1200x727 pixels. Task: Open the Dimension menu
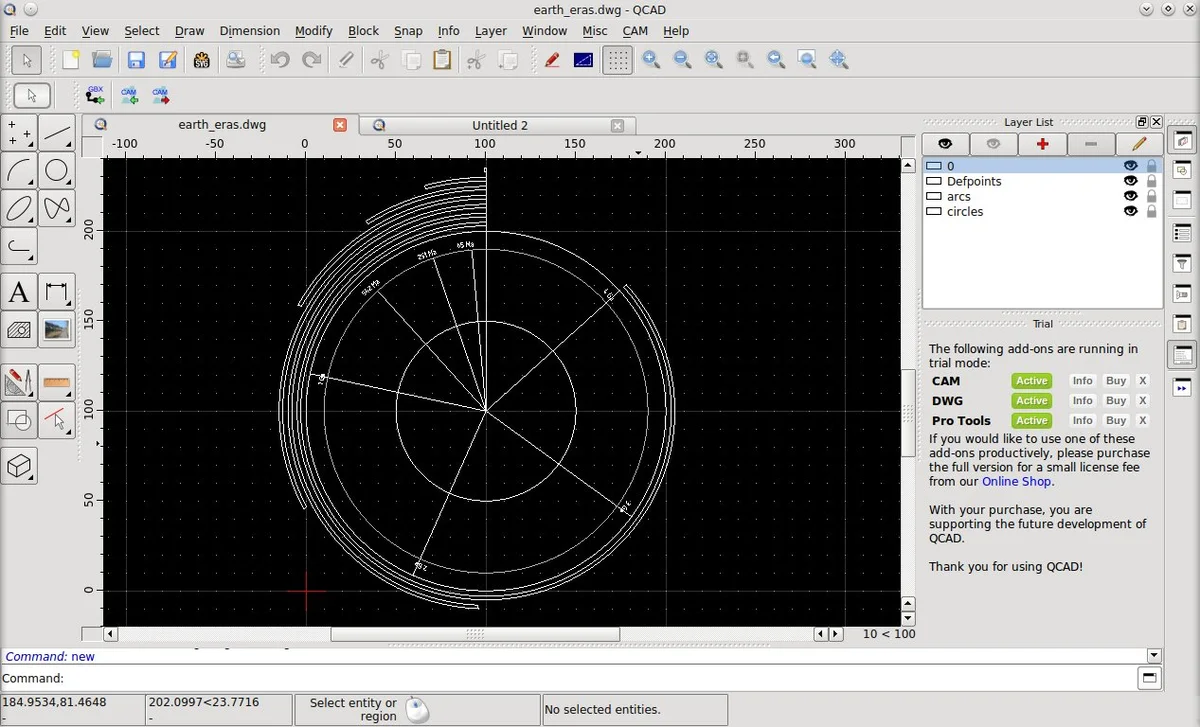click(x=249, y=31)
